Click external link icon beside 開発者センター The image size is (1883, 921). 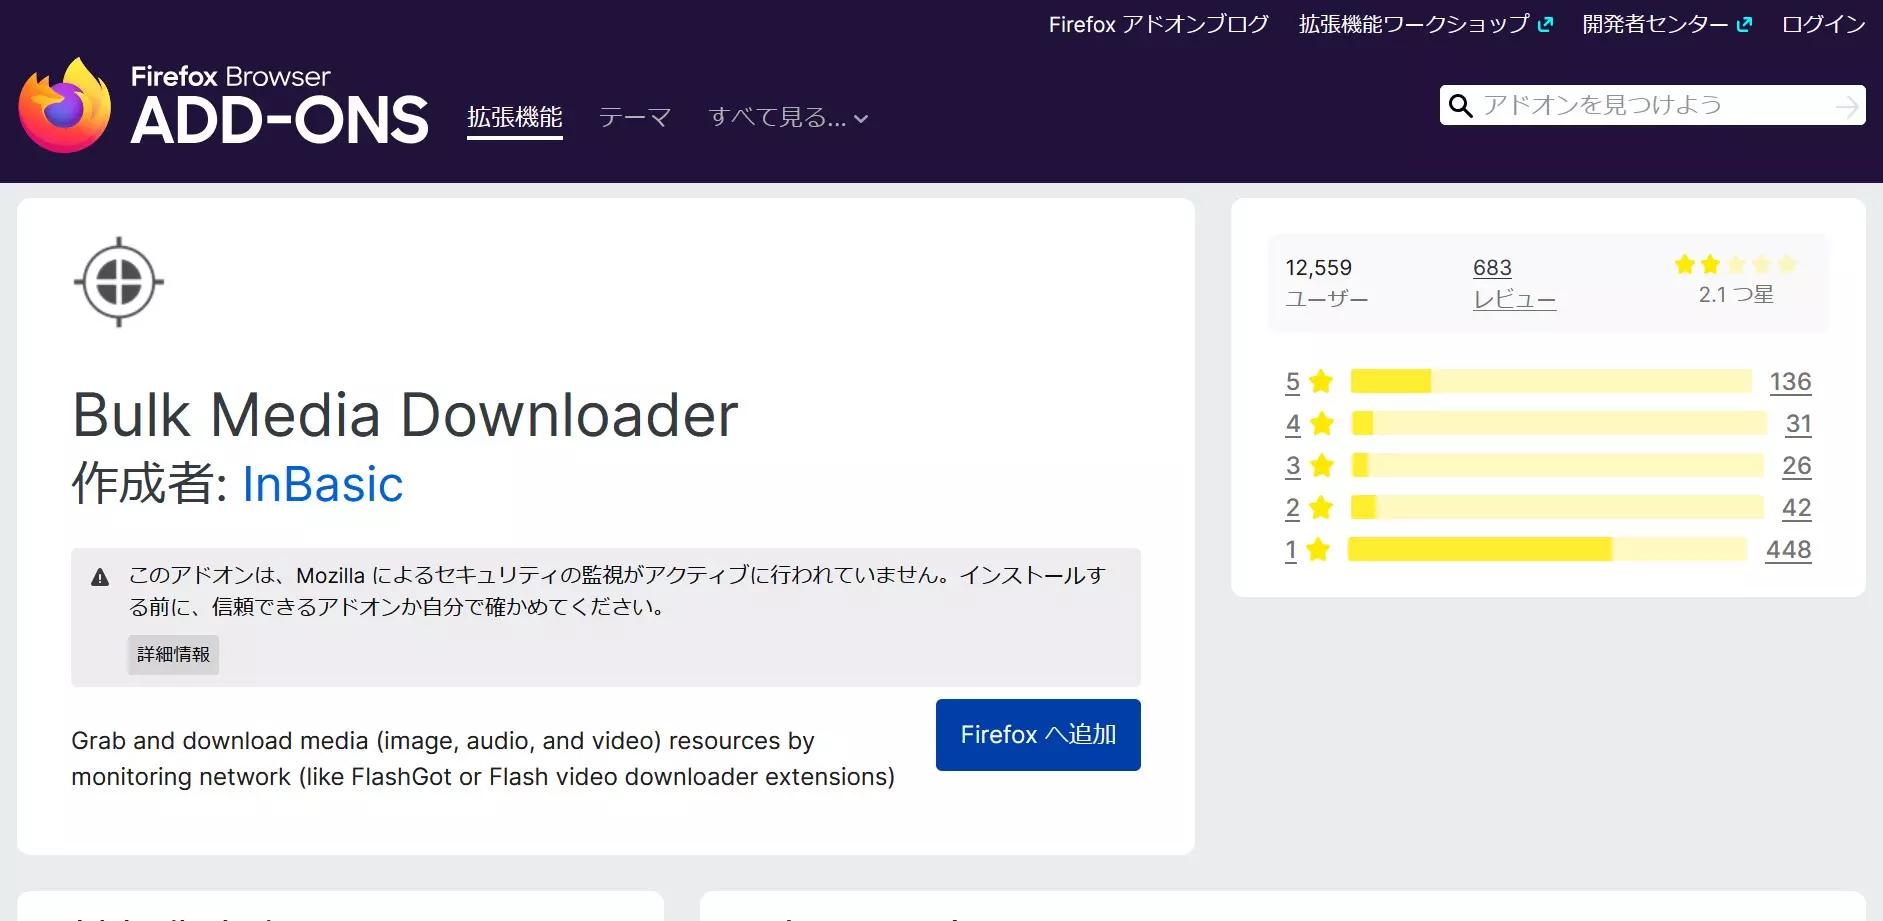click(x=1744, y=25)
